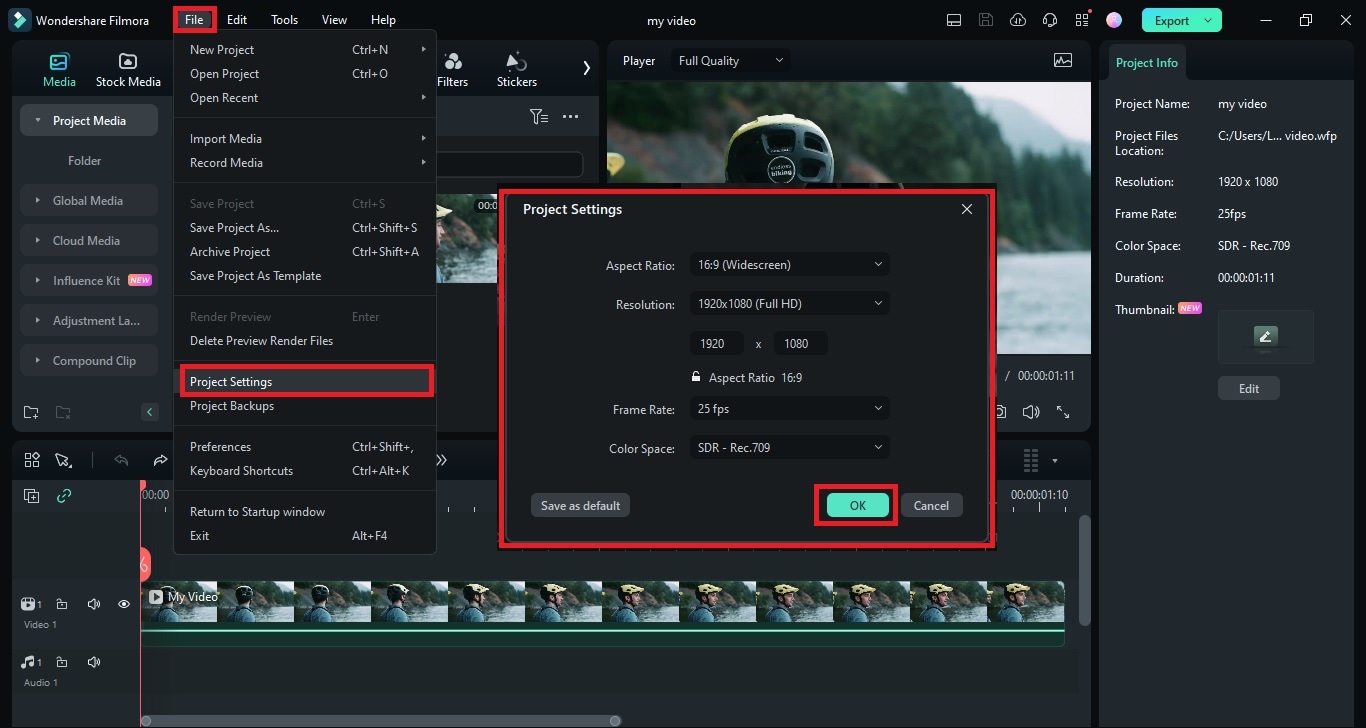Close the Project Settings dialog with X

tap(967, 209)
